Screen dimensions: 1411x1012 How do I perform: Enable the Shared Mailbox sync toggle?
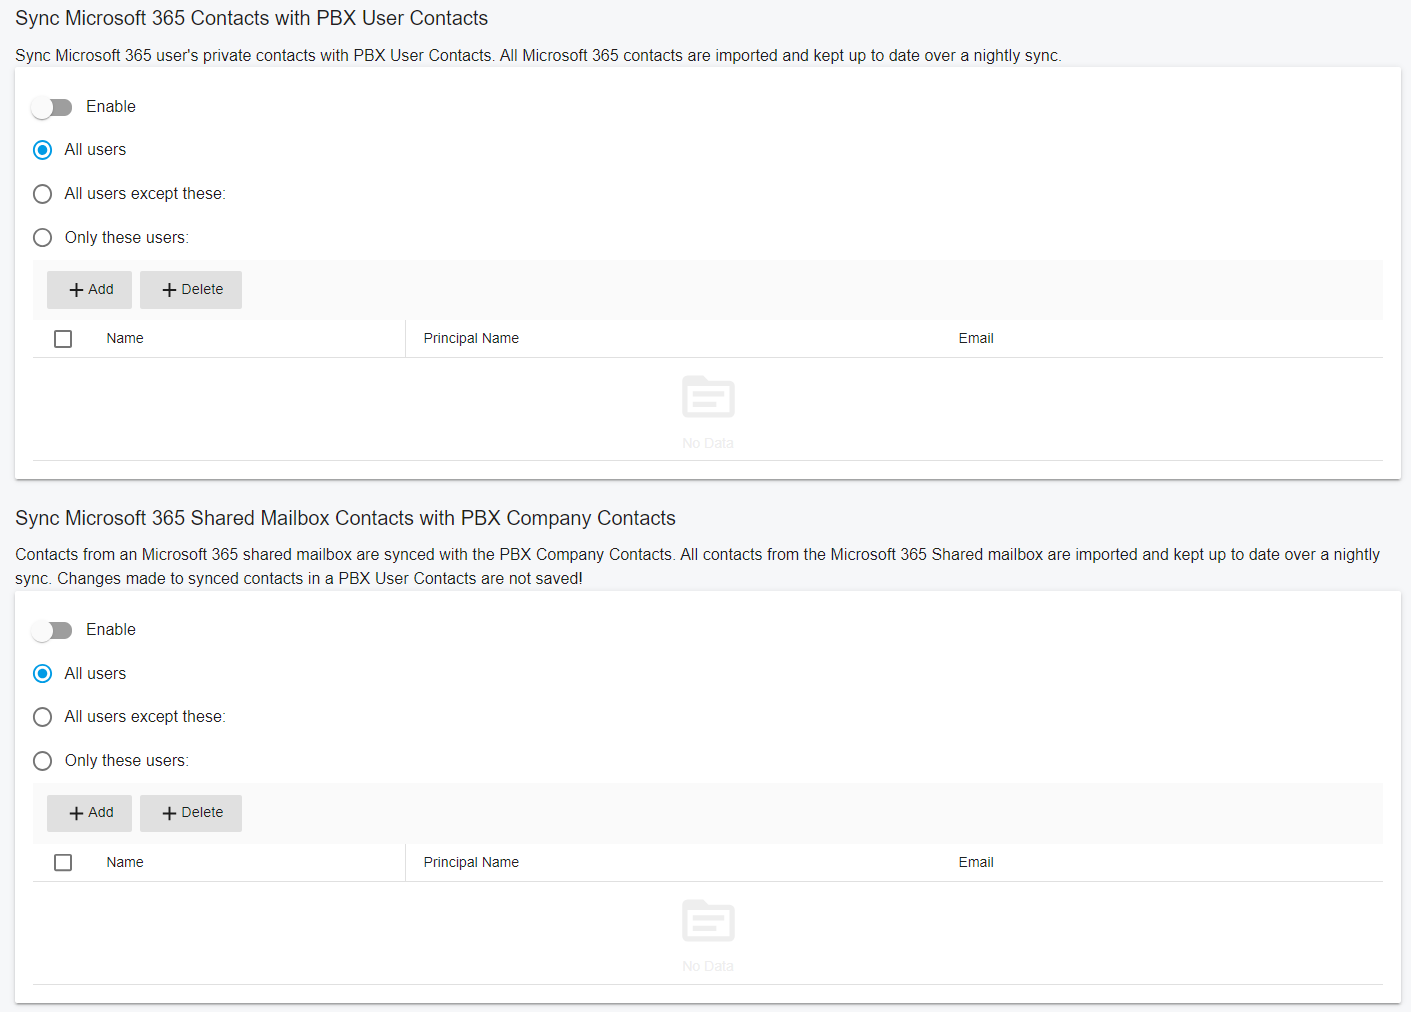tap(51, 630)
